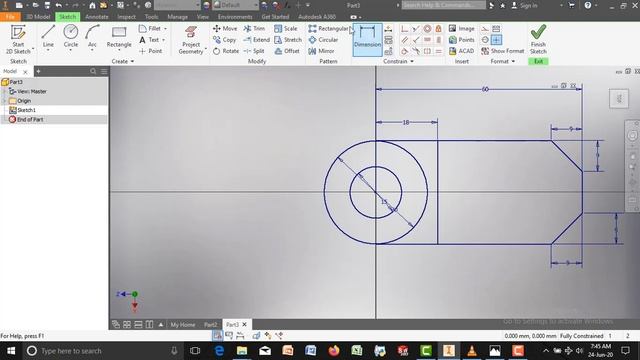Apply the Parallel constraint
The height and width of the screenshot is (360, 640).
pos(404,40)
